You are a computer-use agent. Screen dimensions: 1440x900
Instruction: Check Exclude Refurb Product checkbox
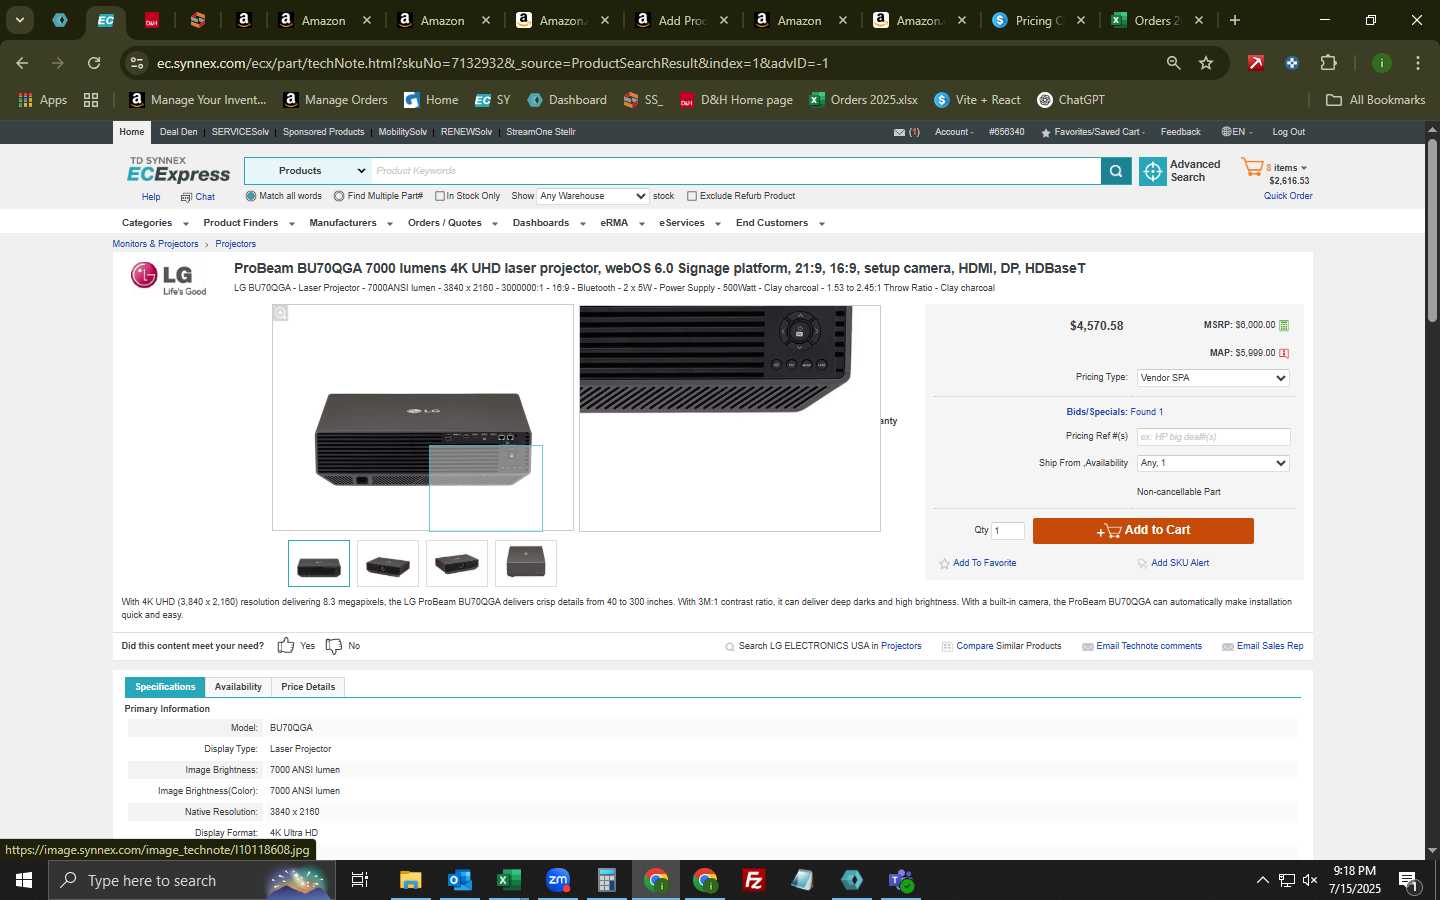(692, 196)
